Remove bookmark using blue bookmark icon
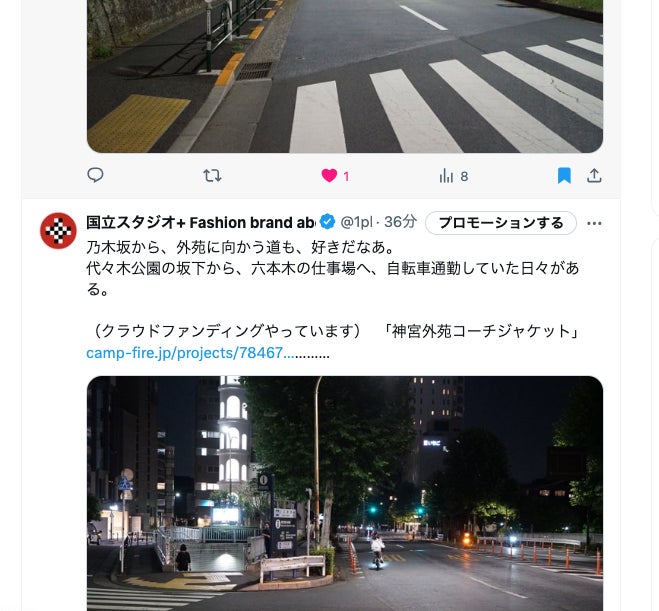The height and width of the screenshot is (611, 659). (564, 175)
